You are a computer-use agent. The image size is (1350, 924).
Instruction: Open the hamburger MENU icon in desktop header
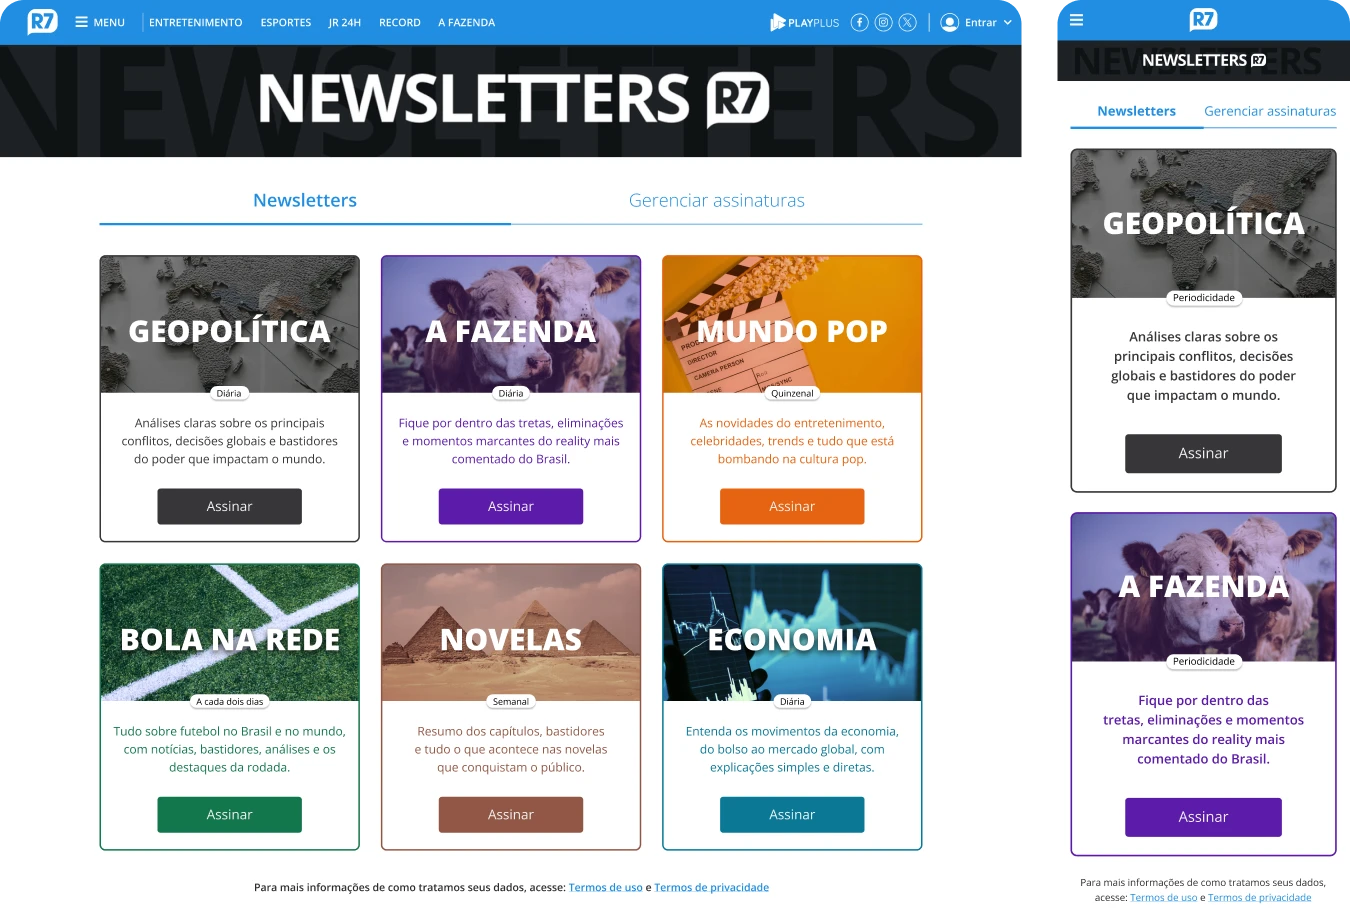81,22
